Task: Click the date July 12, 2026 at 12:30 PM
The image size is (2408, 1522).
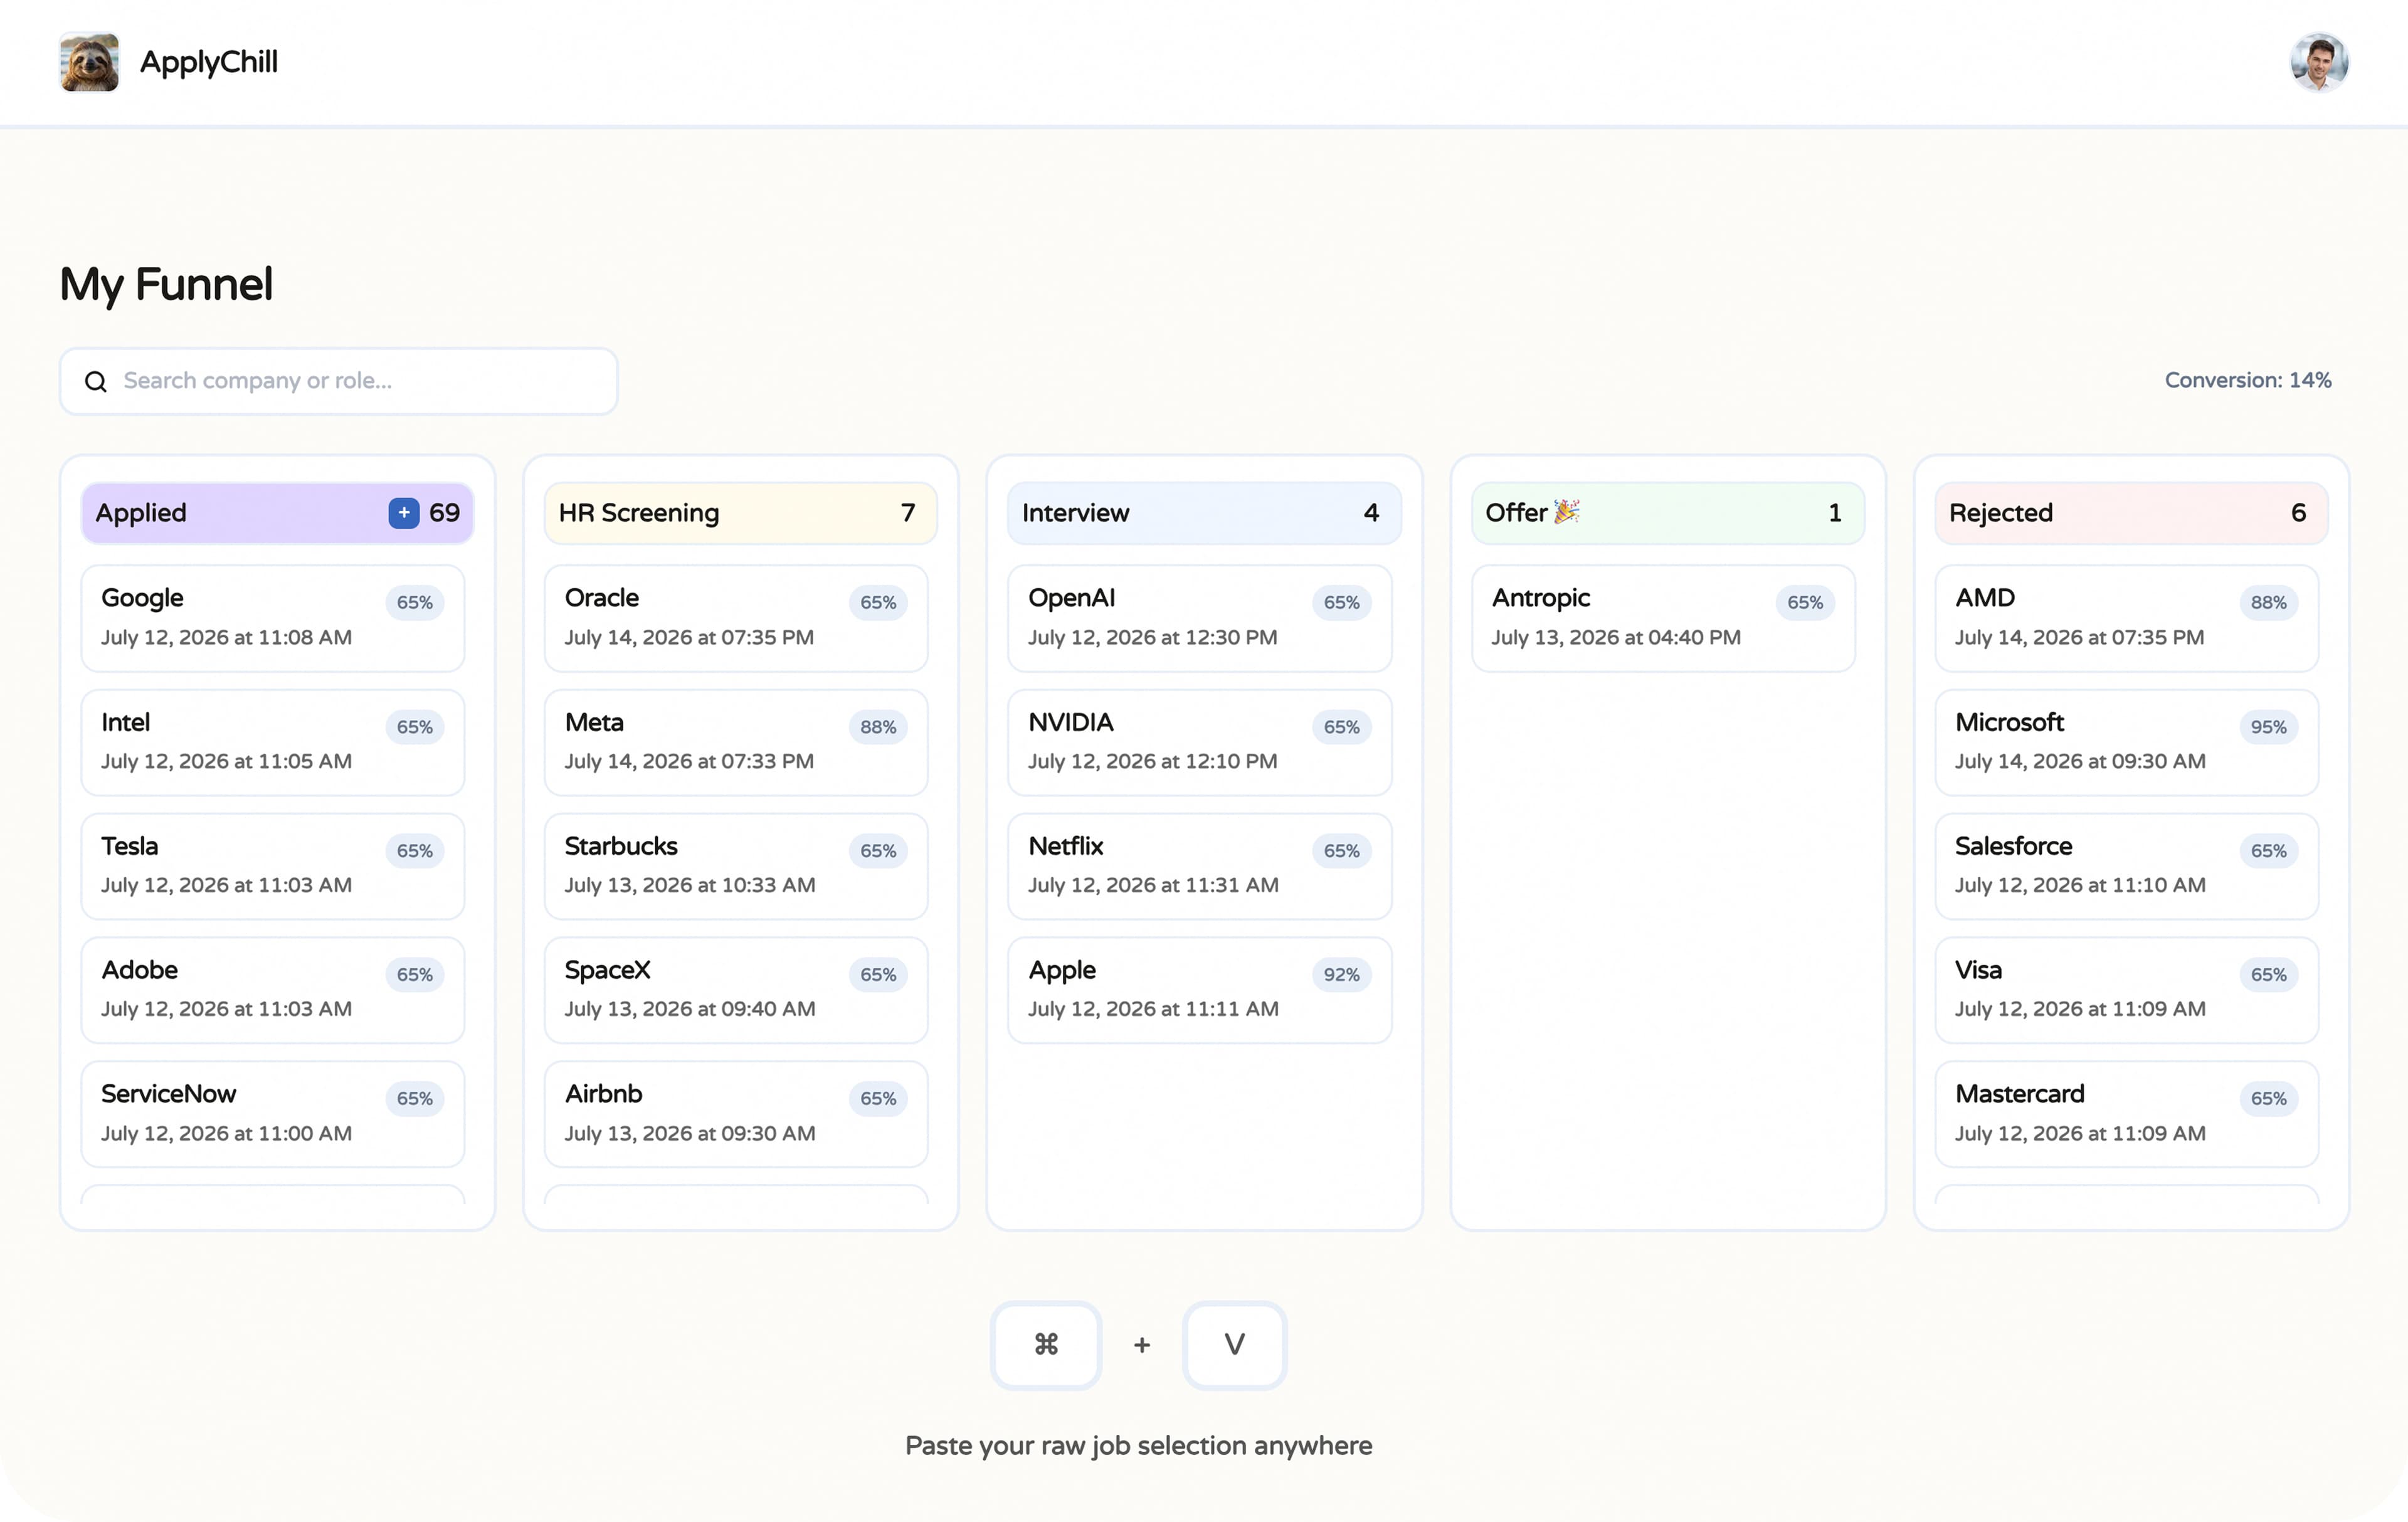Action: click(x=1152, y=638)
